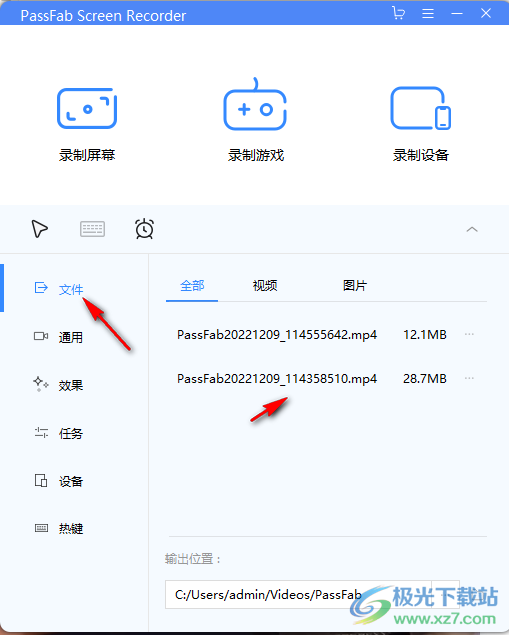Open 通用 general settings
This screenshot has width=509, height=635.
(x=71, y=337)
